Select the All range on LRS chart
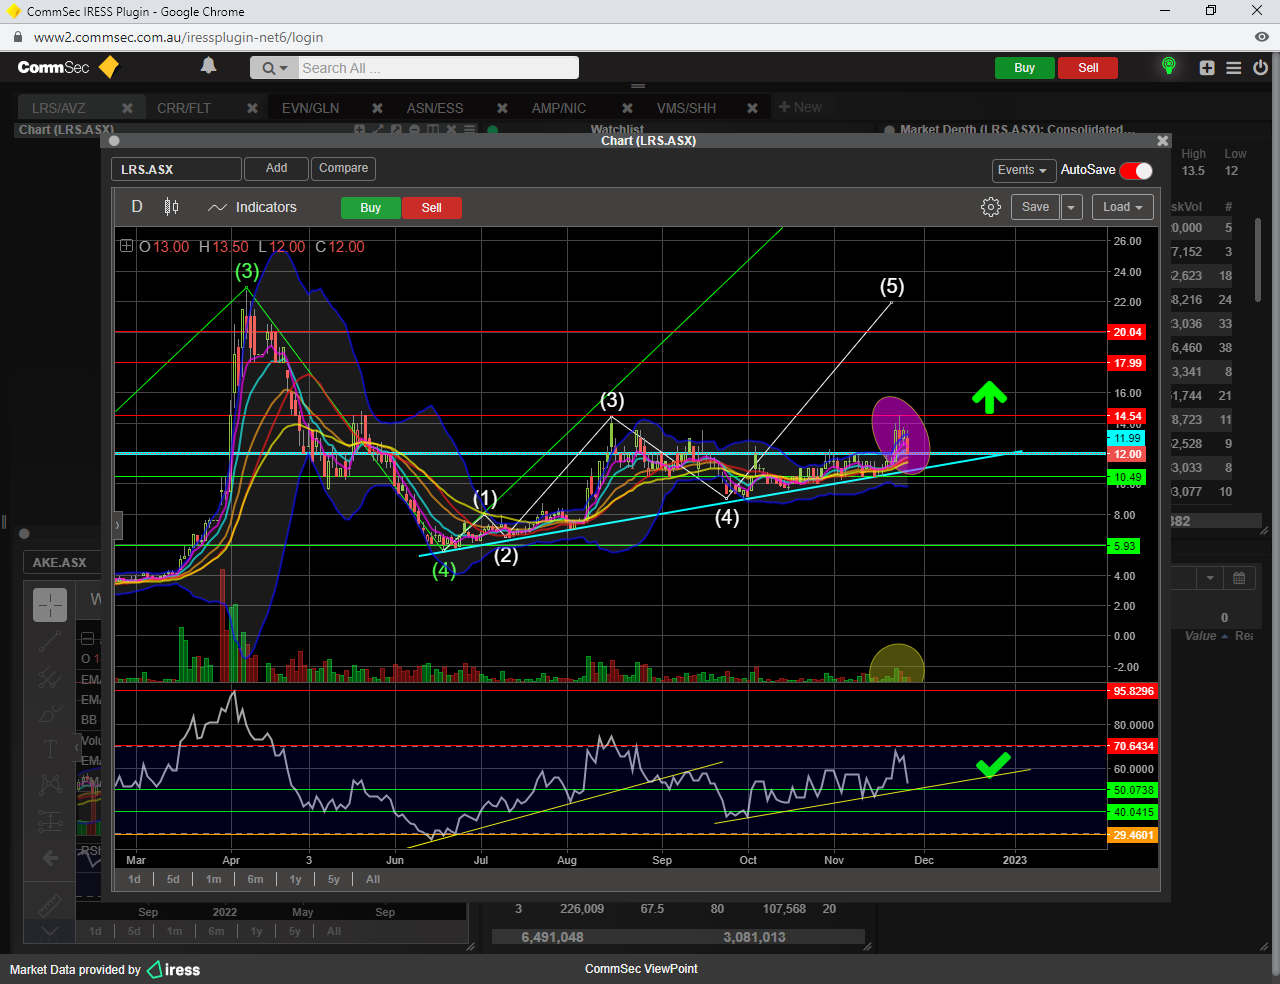This screenshot has height=984, width=1280. tap(373, 879)
